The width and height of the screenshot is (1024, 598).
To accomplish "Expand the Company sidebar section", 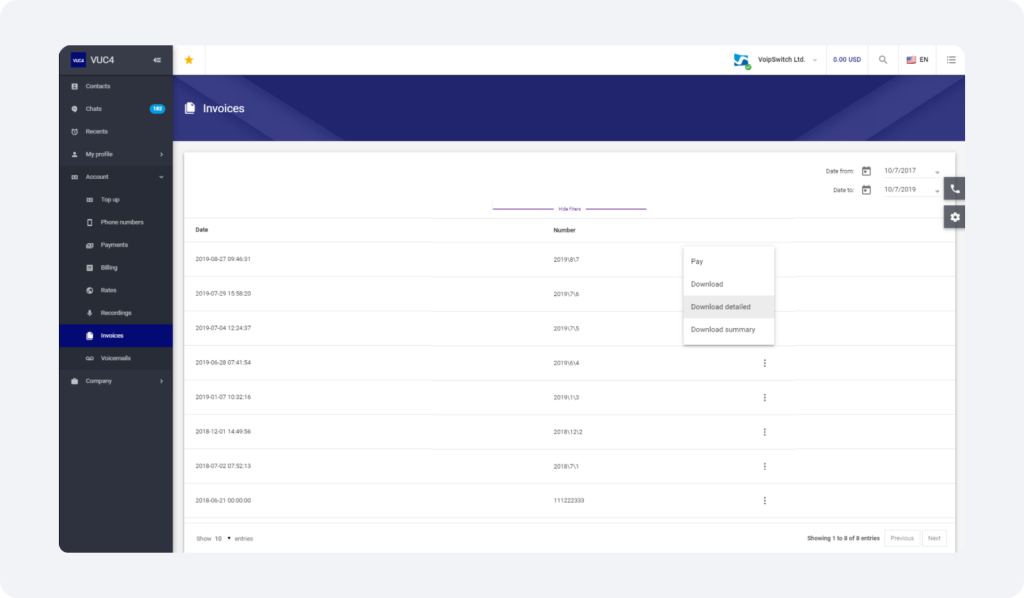I will [116, 381].
